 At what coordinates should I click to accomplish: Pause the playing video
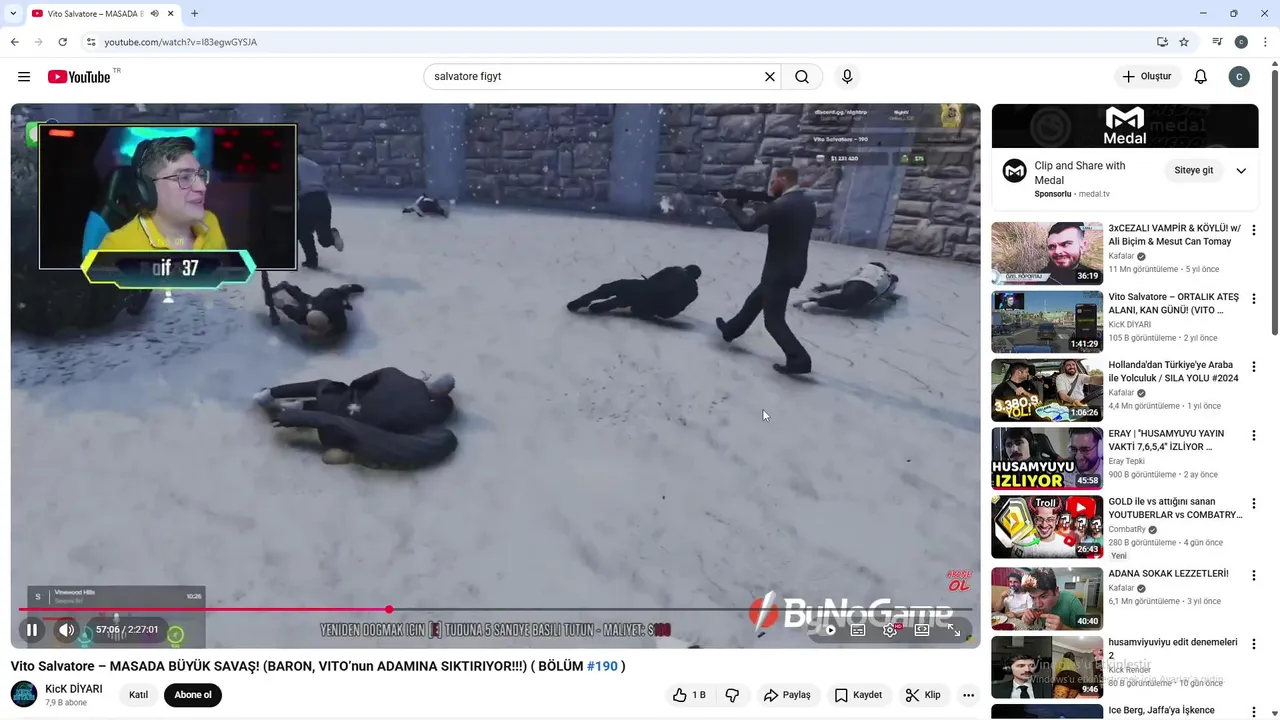coord(32,630)
